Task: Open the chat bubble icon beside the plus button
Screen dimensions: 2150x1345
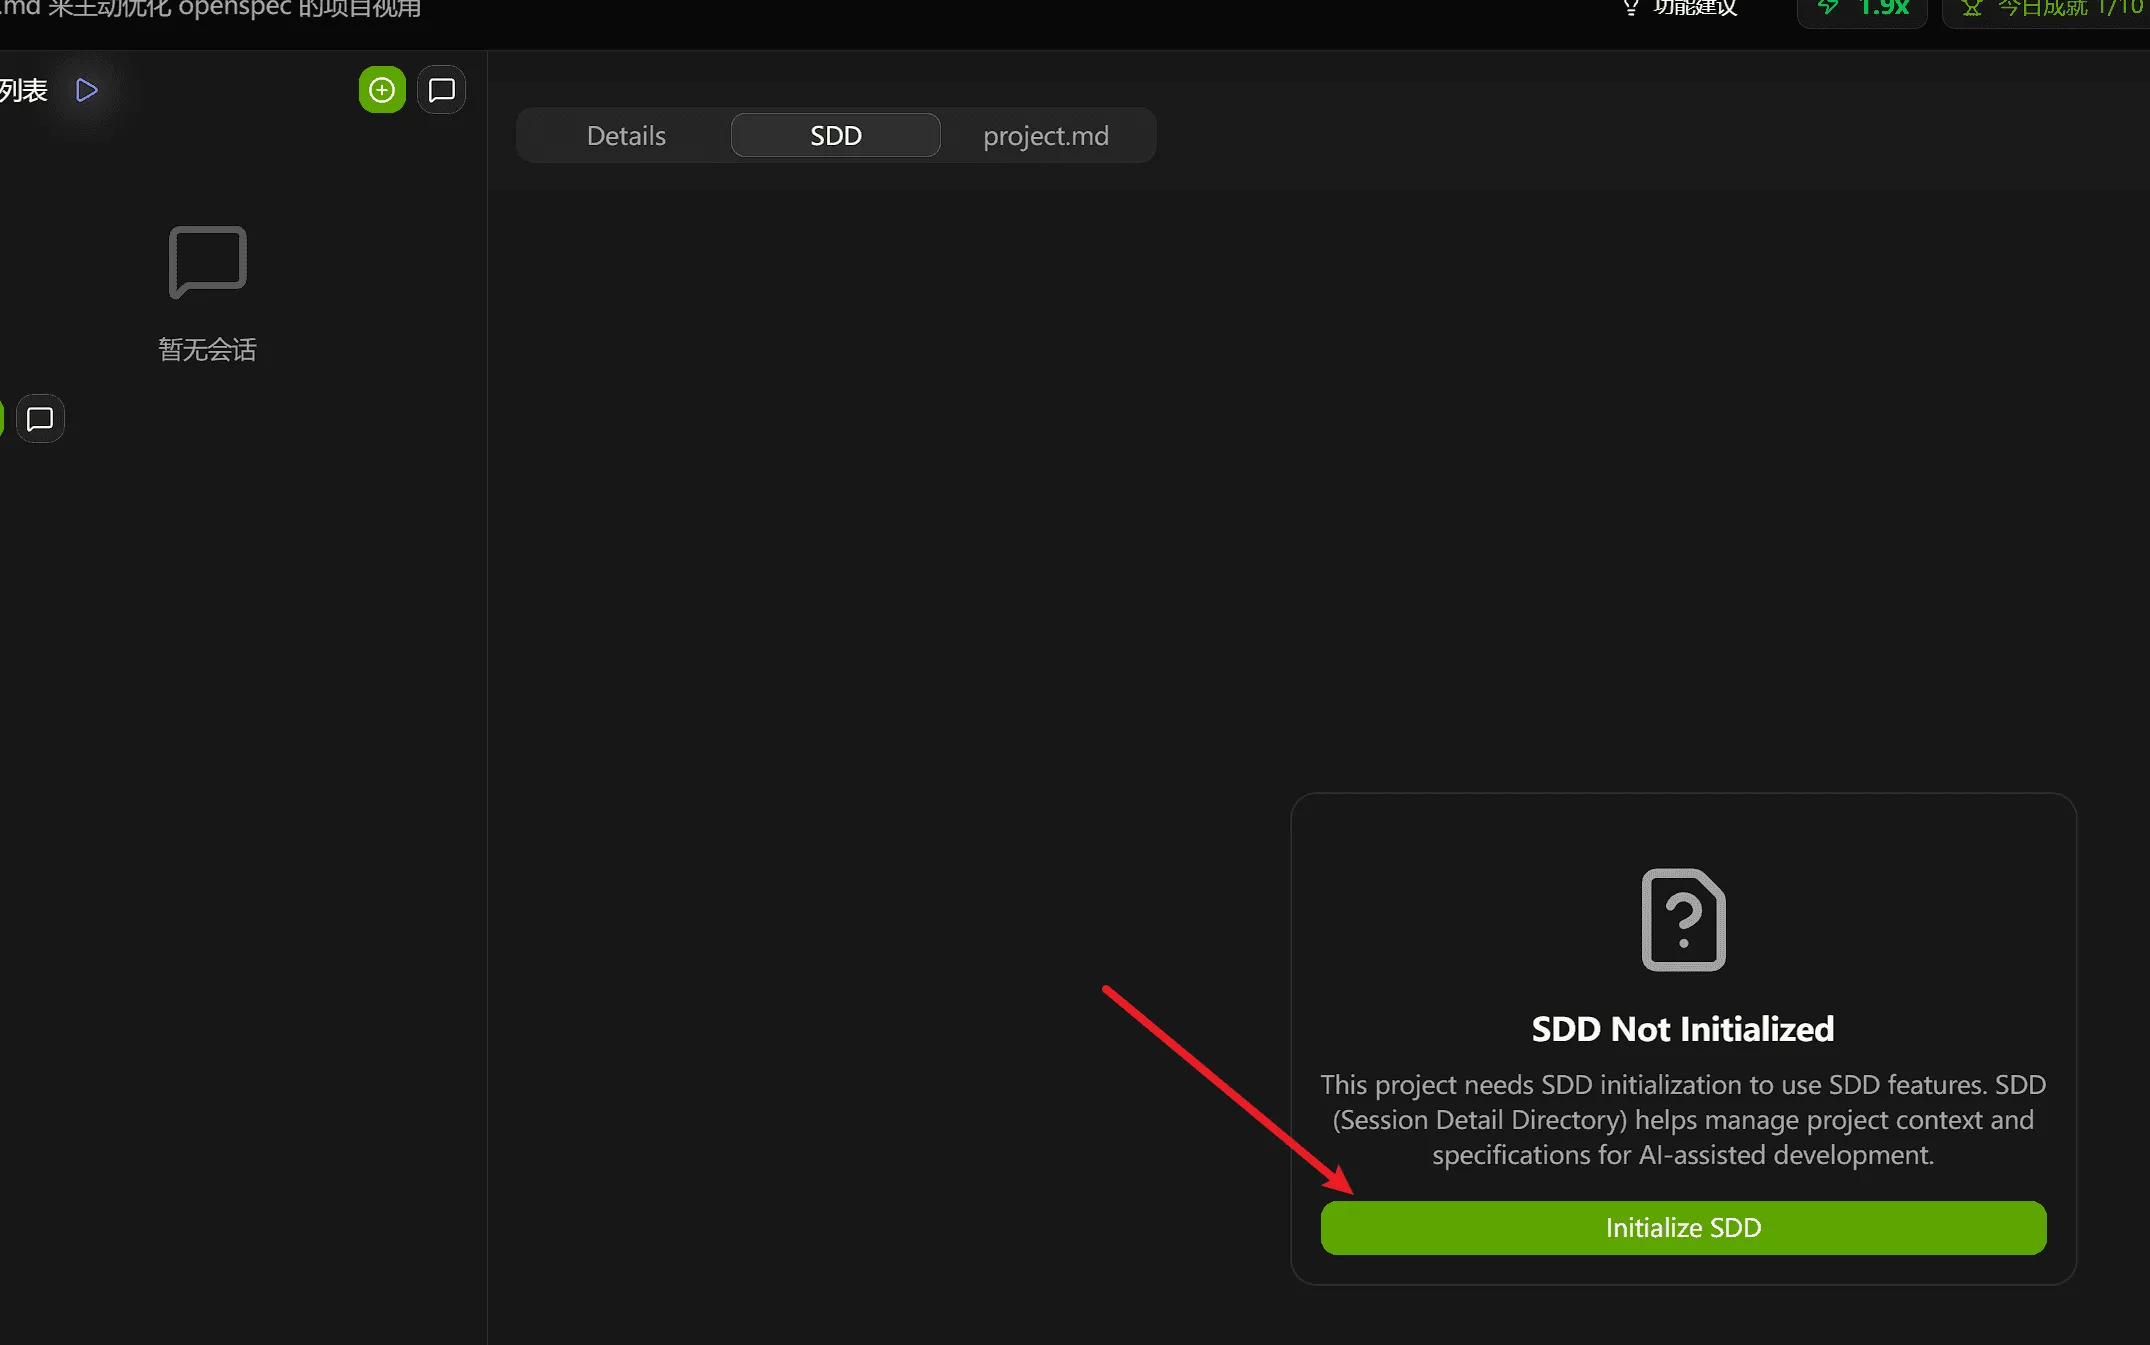Action: click(441, 89)
